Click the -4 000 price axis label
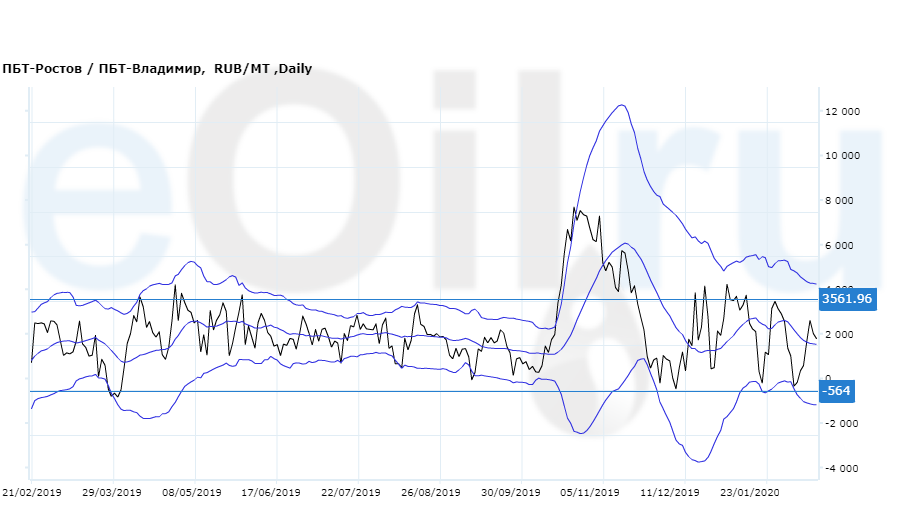The width and height of the screenshot is (909, 509). pos(842,468)
